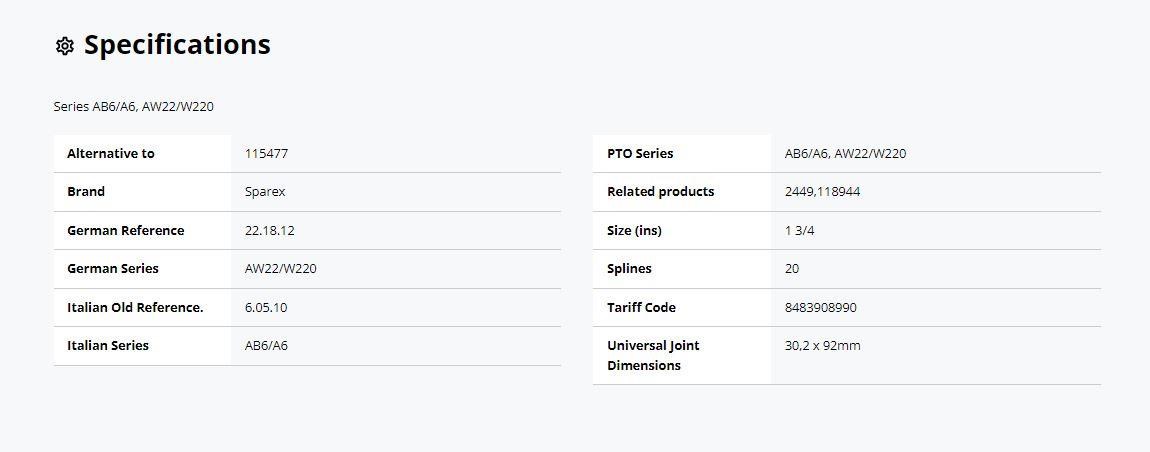Click the Alternative to row label
1150x452 pixels.
[111, 154]
